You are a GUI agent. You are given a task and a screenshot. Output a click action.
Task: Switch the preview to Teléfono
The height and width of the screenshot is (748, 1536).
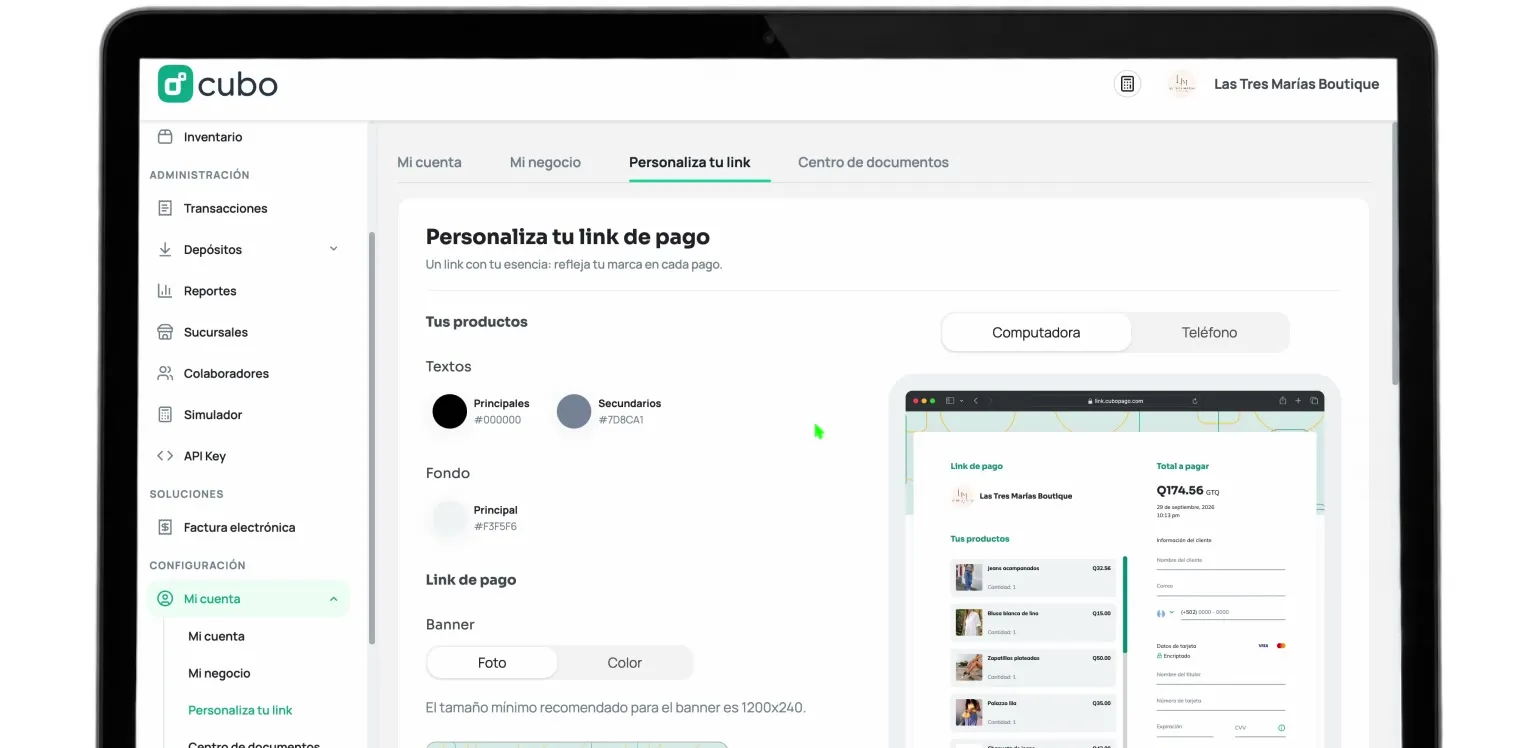click(1209, 333)
